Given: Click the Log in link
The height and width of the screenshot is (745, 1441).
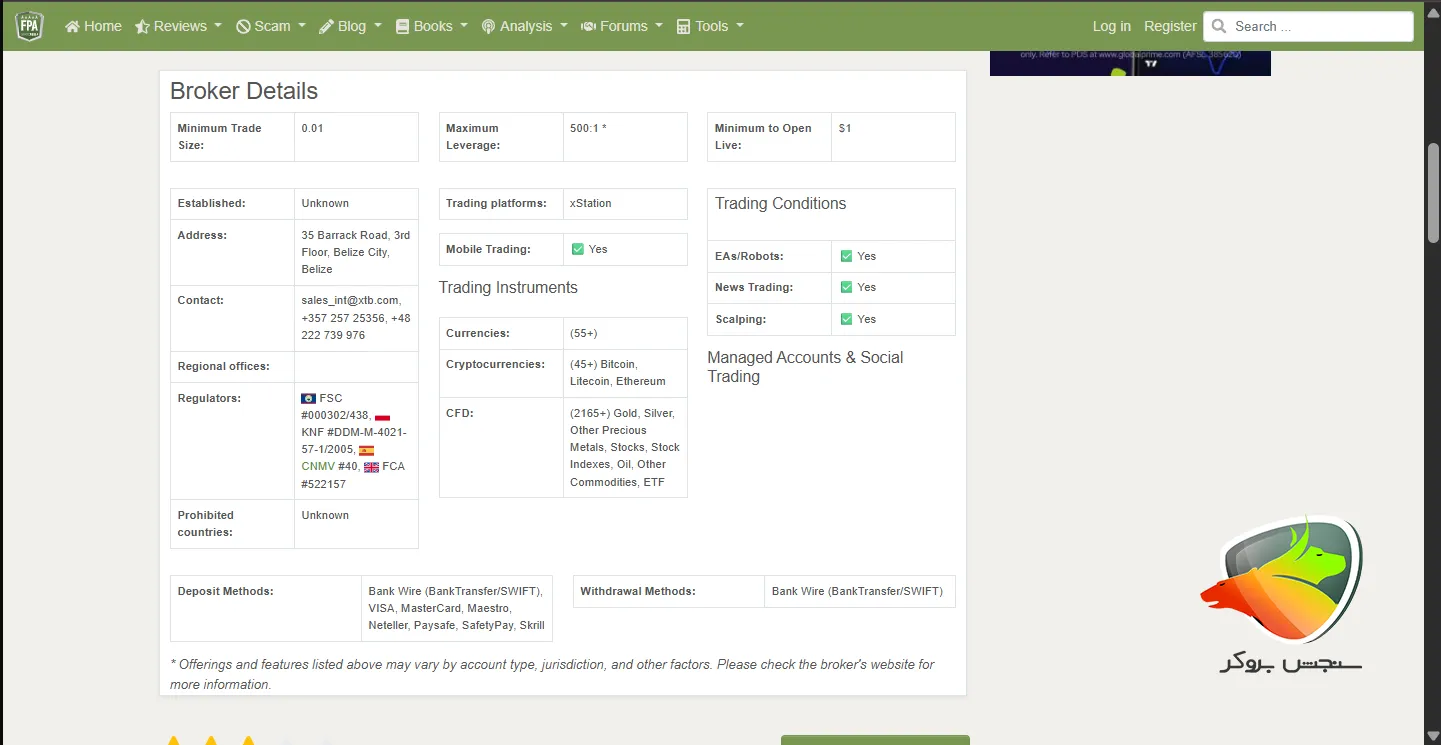Looking at the screenshot, I should tap(1111, 27).
